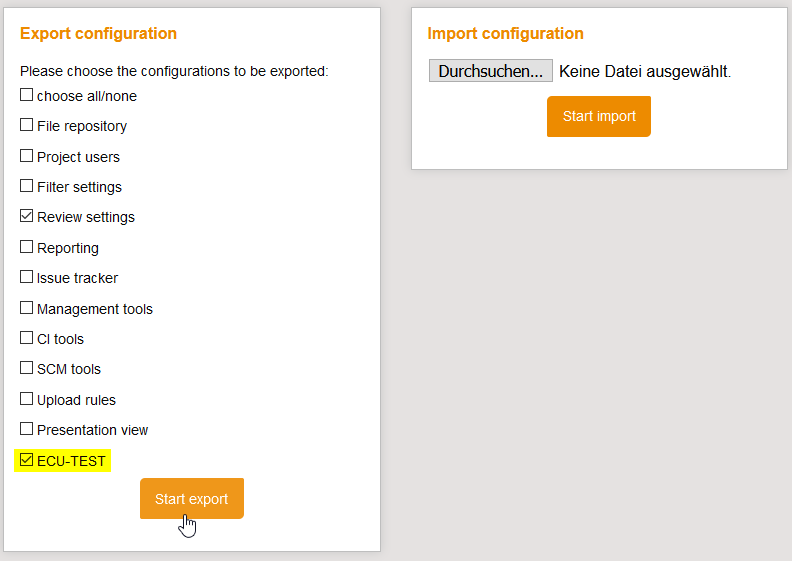Enable the SCM tools checkbox

pos(27,368)
